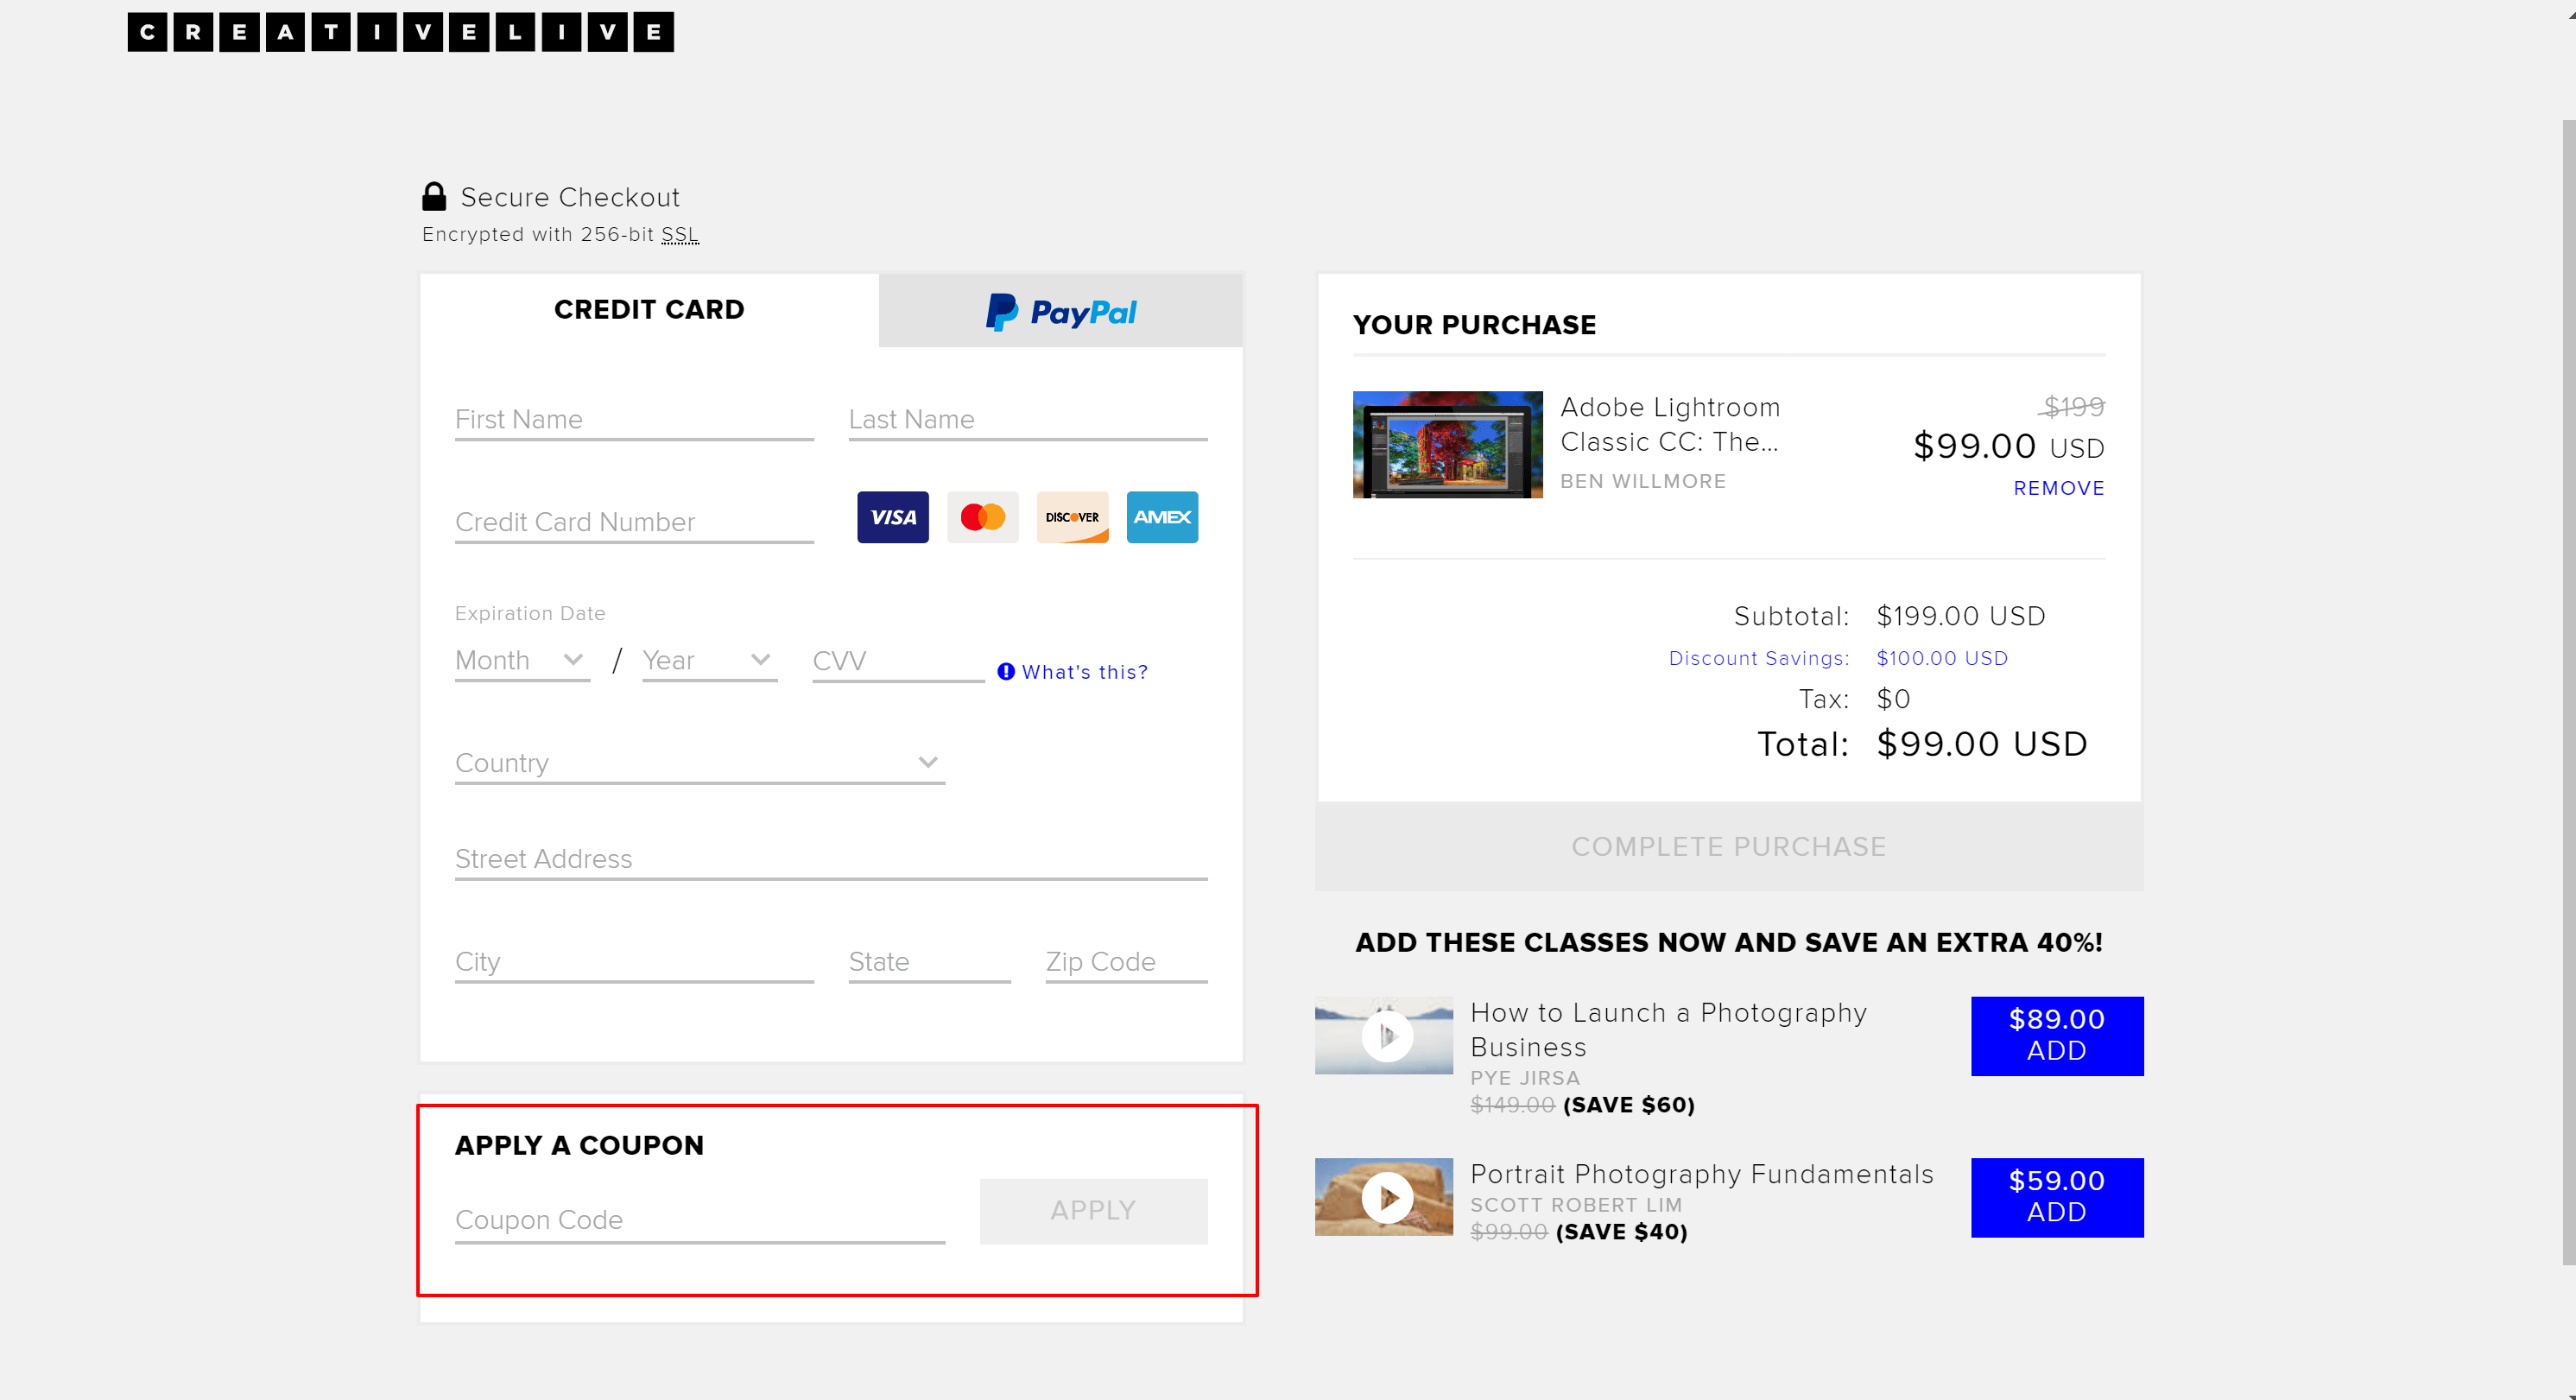Click the SCOTT ROBERT LIM instructor name
Image resolution: width=2576 pixels, height=1400 pixels.
[1576, 1205]
